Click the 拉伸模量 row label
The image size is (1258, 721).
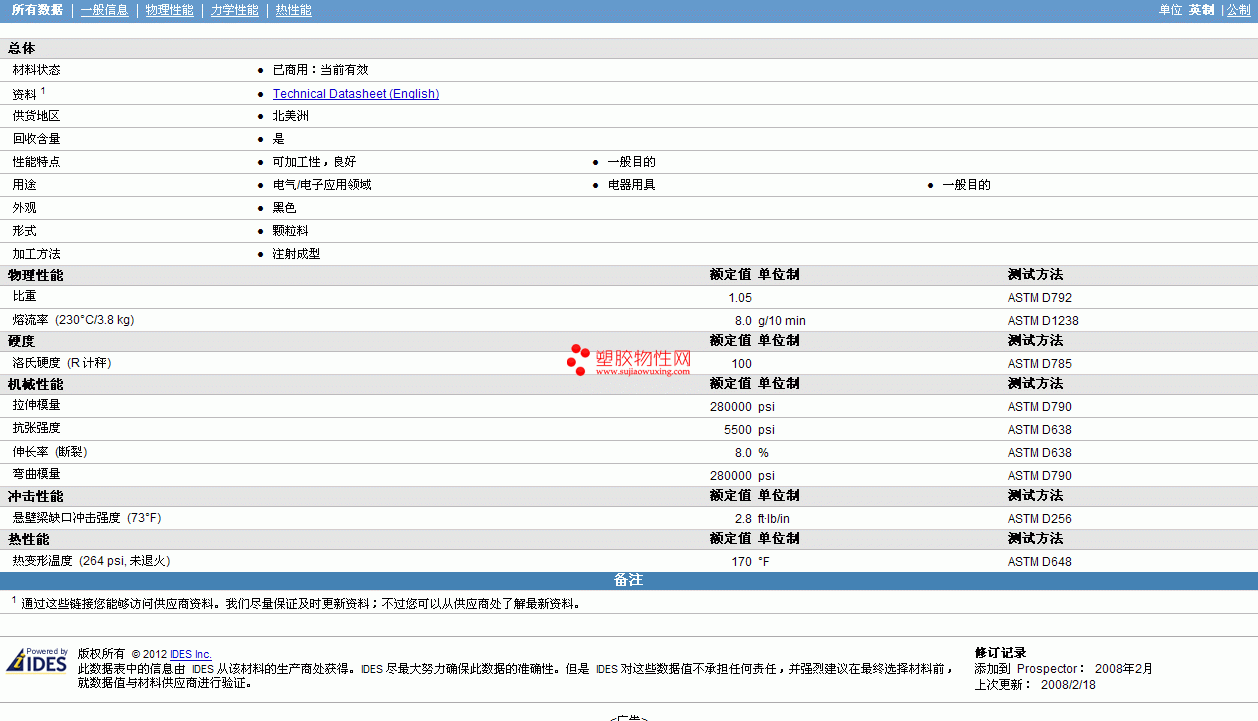[x=36, y=406]
